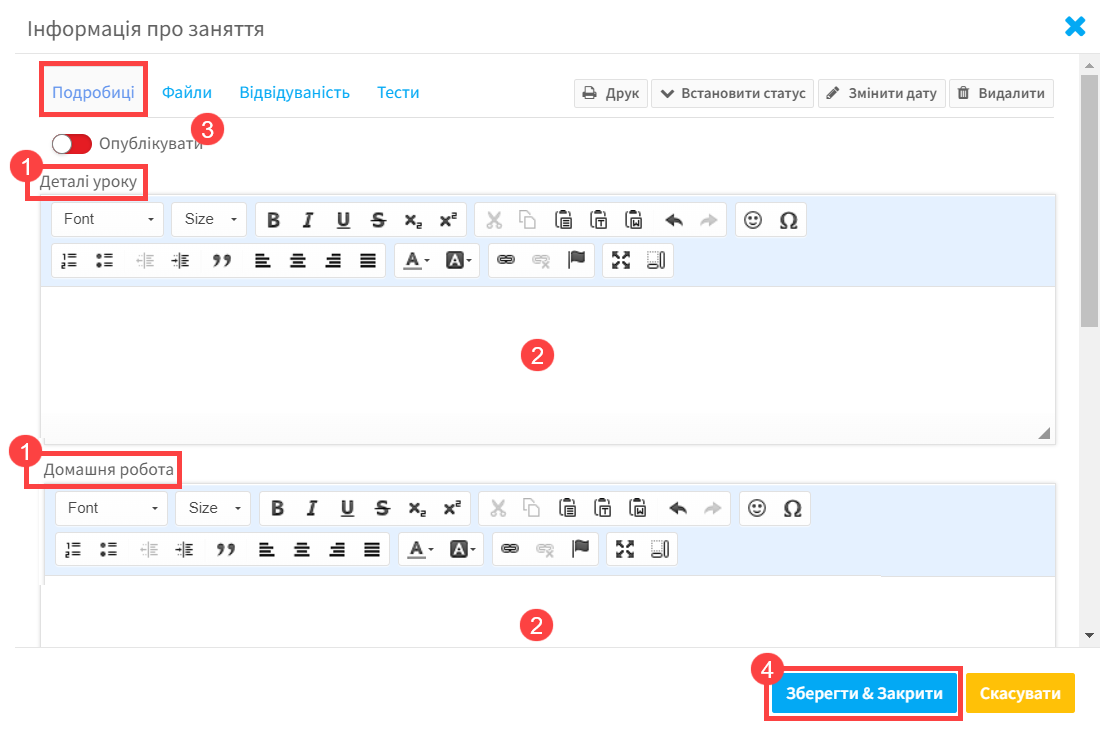Viewport: 1117px width, 733px height.
Task: Insert link in the Домашня робота editor
Action: 510,549
